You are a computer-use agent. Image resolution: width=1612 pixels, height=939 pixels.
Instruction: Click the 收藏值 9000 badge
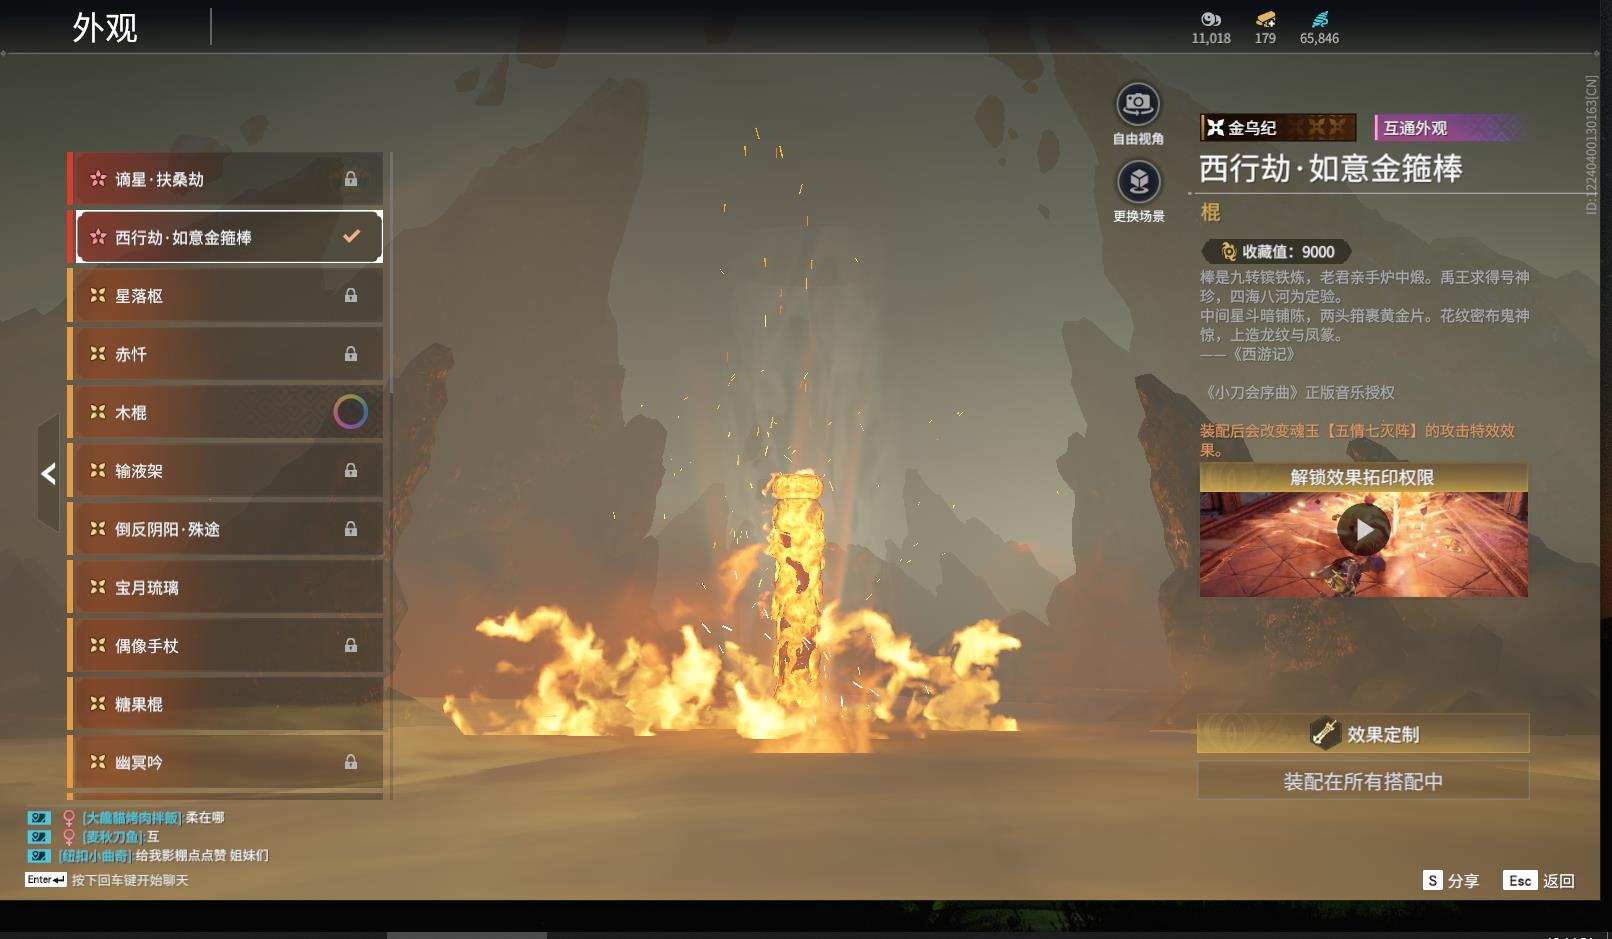1276,252
